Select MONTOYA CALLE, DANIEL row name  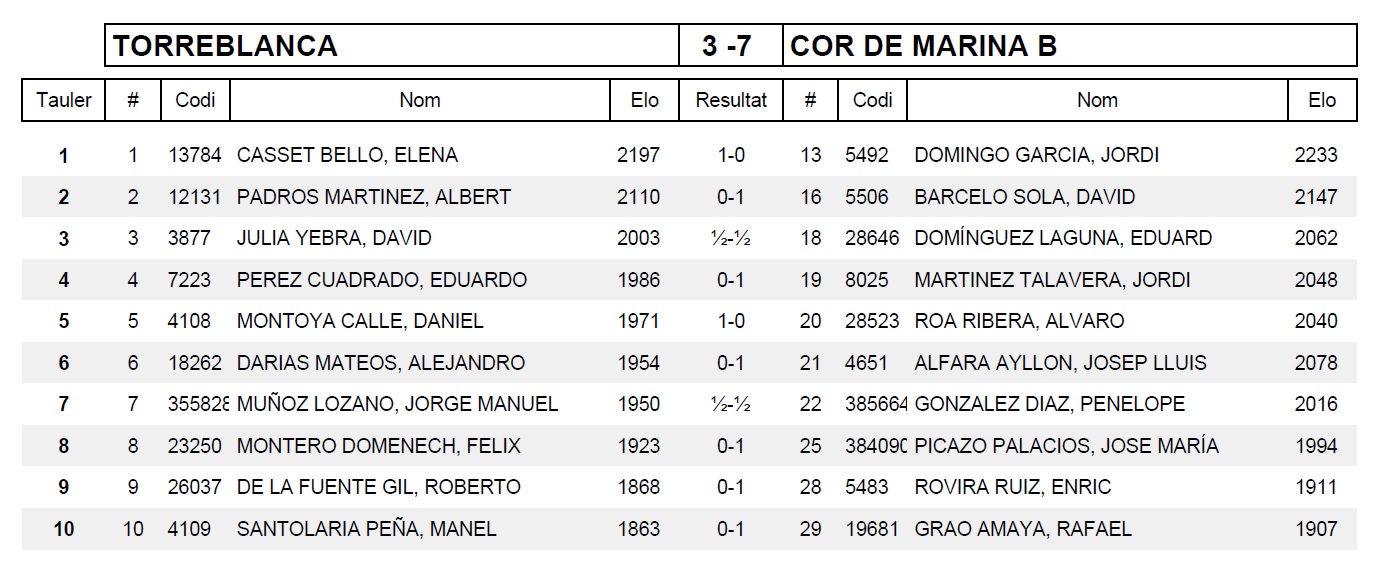pos(360,321)
